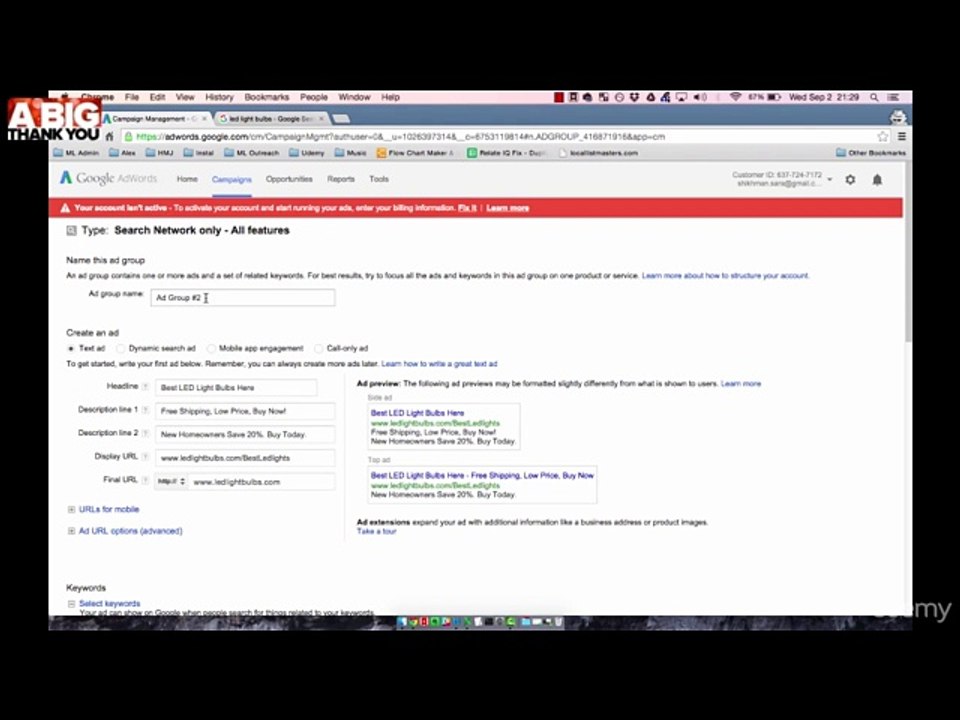The height and width of the screenshot is (720, 960).
Task: Click the help icon beside Headline
Action: (x=146, y=387)
